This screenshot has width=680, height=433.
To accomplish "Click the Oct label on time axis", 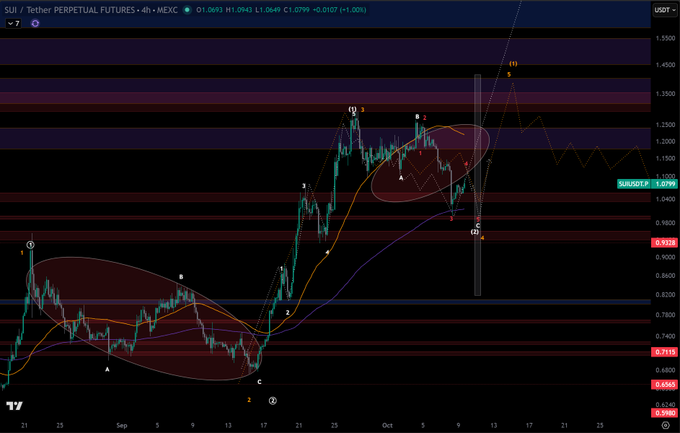I will pos(387,426).
